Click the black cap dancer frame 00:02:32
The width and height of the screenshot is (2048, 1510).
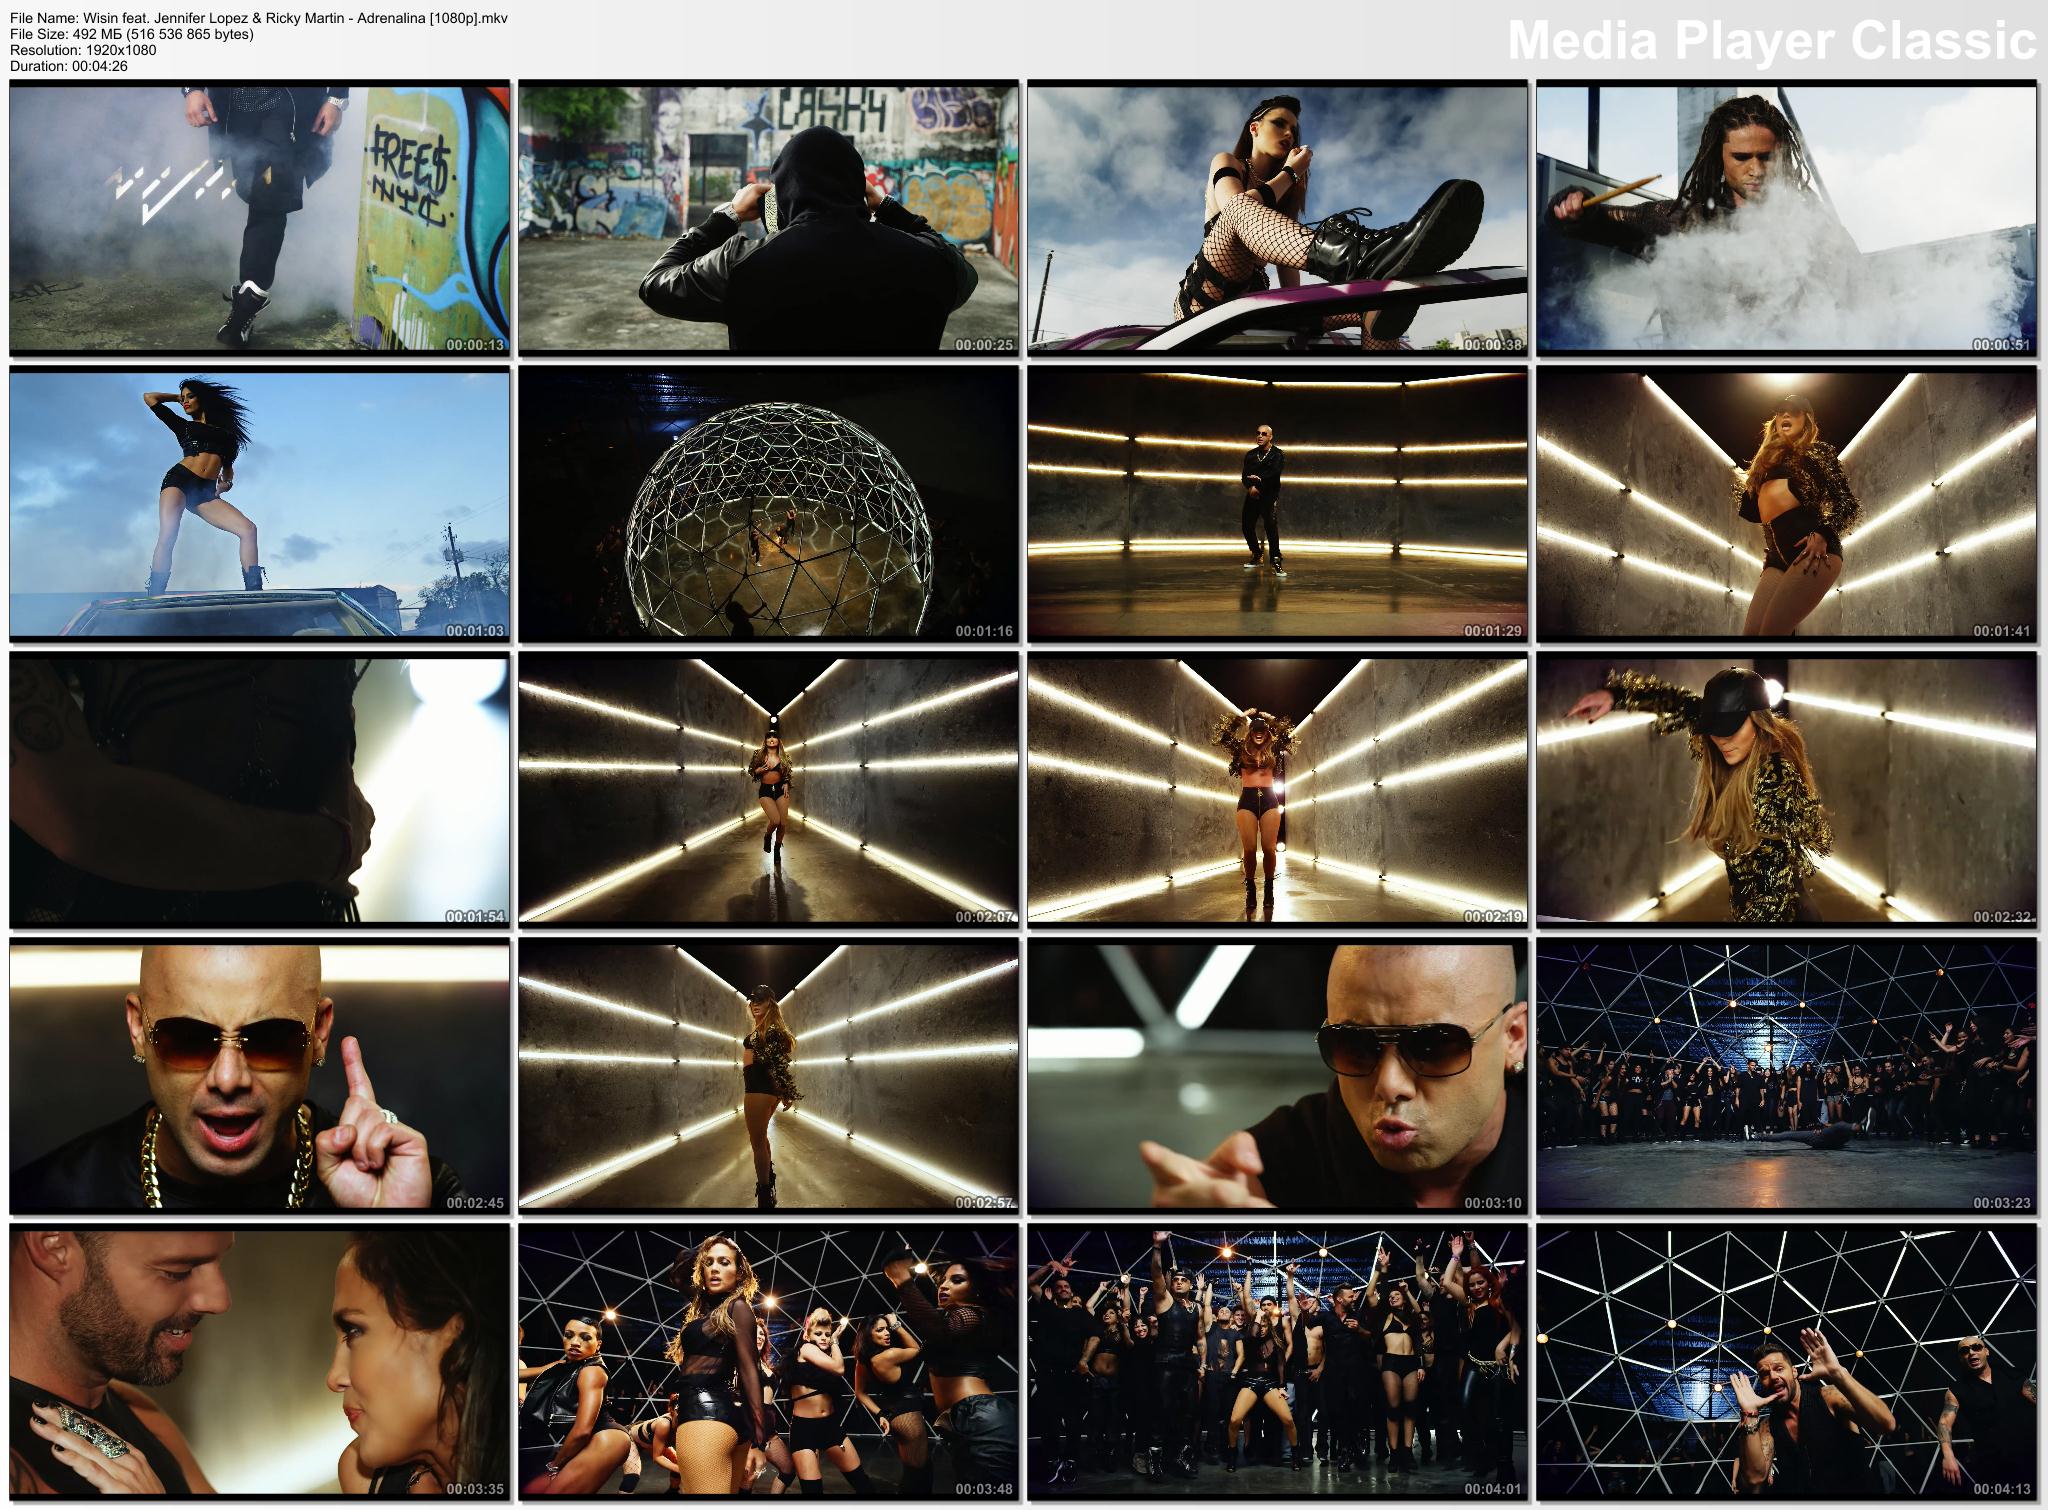1786,789
